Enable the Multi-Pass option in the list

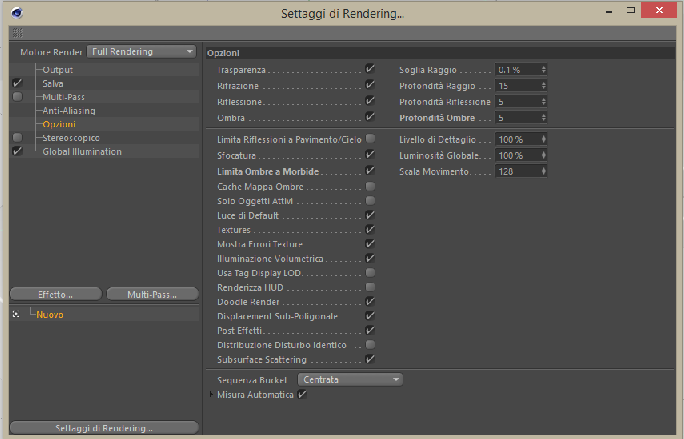pyautogui.click(x=17, y=97)
